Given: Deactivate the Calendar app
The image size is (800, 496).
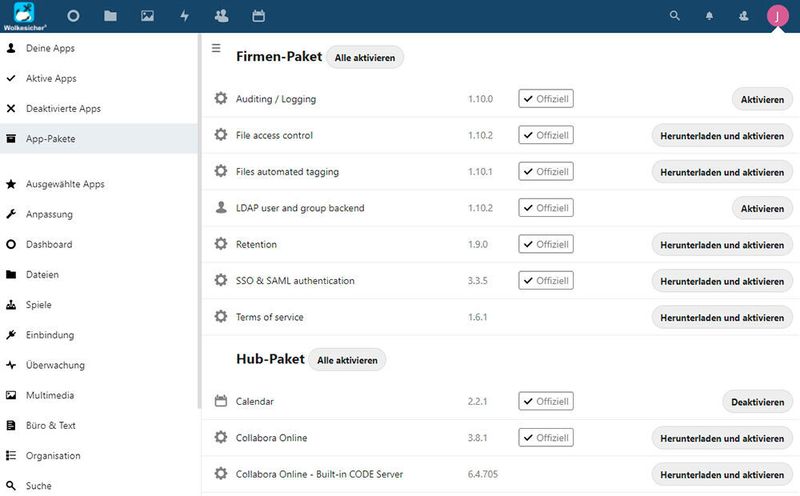Looking at the screenshot, I should 758,402.
